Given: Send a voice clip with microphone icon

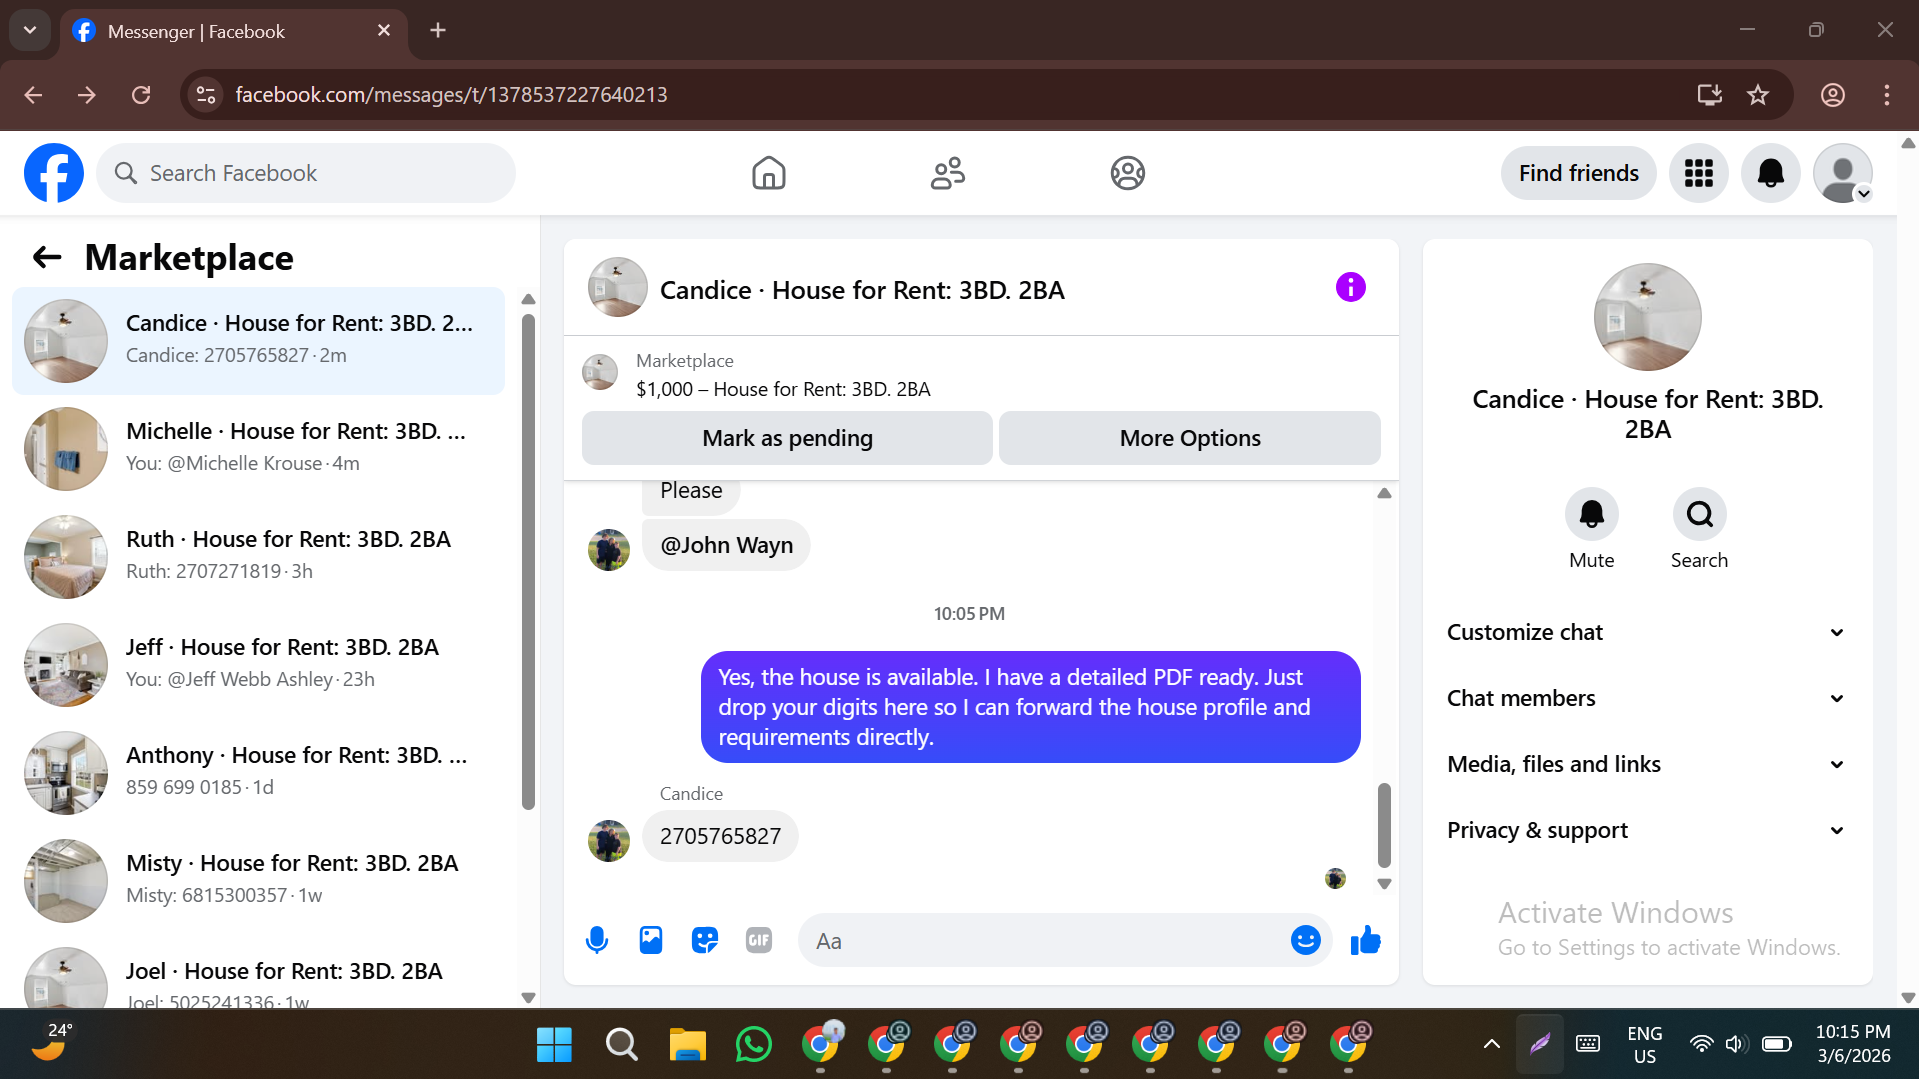Looking at the screenshot, I should (x=597, y=940).
